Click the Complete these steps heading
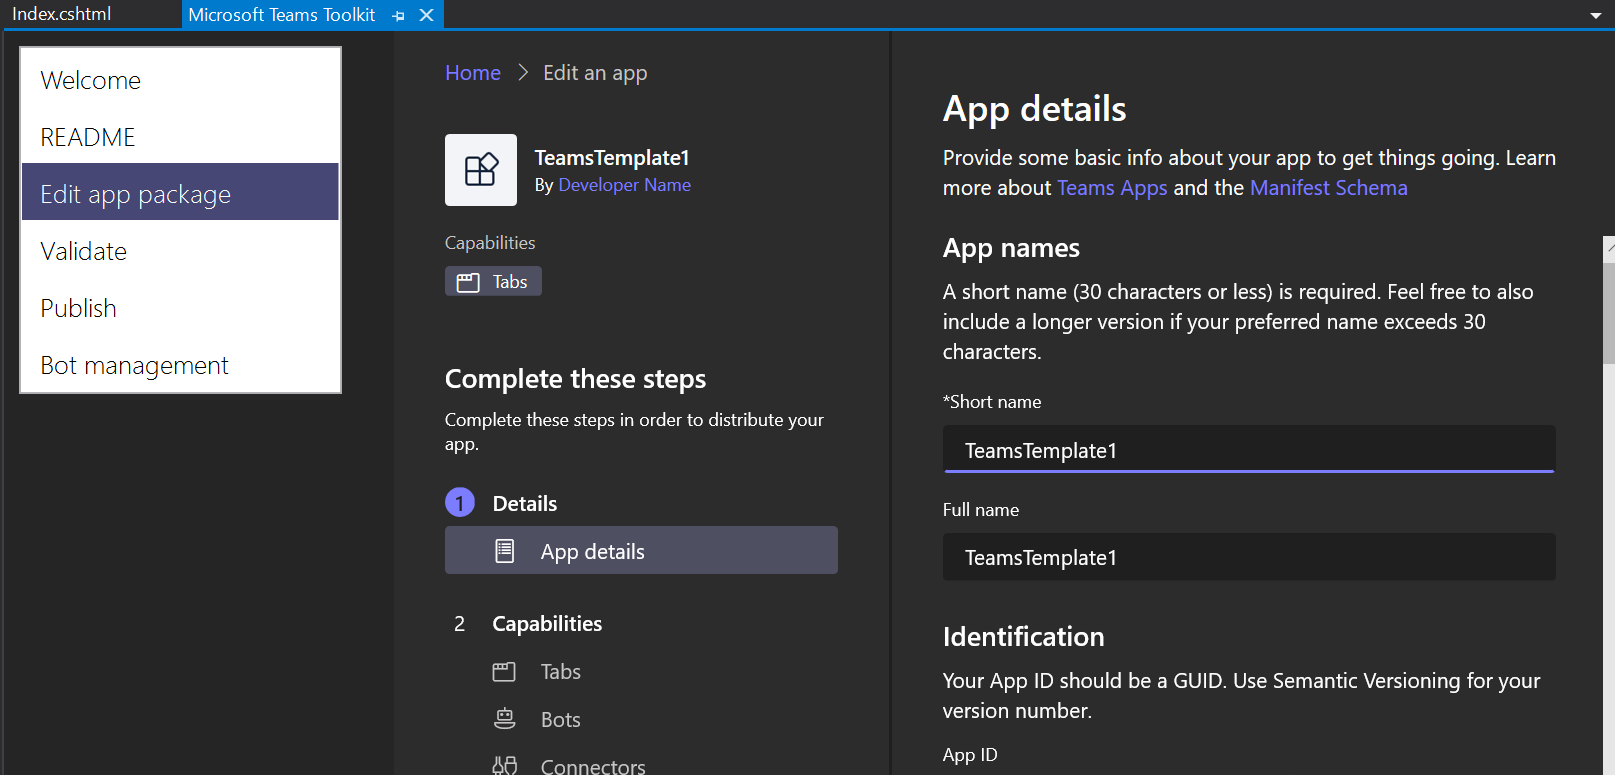This screenshot has height=775, width=1615. click(575, 379)
